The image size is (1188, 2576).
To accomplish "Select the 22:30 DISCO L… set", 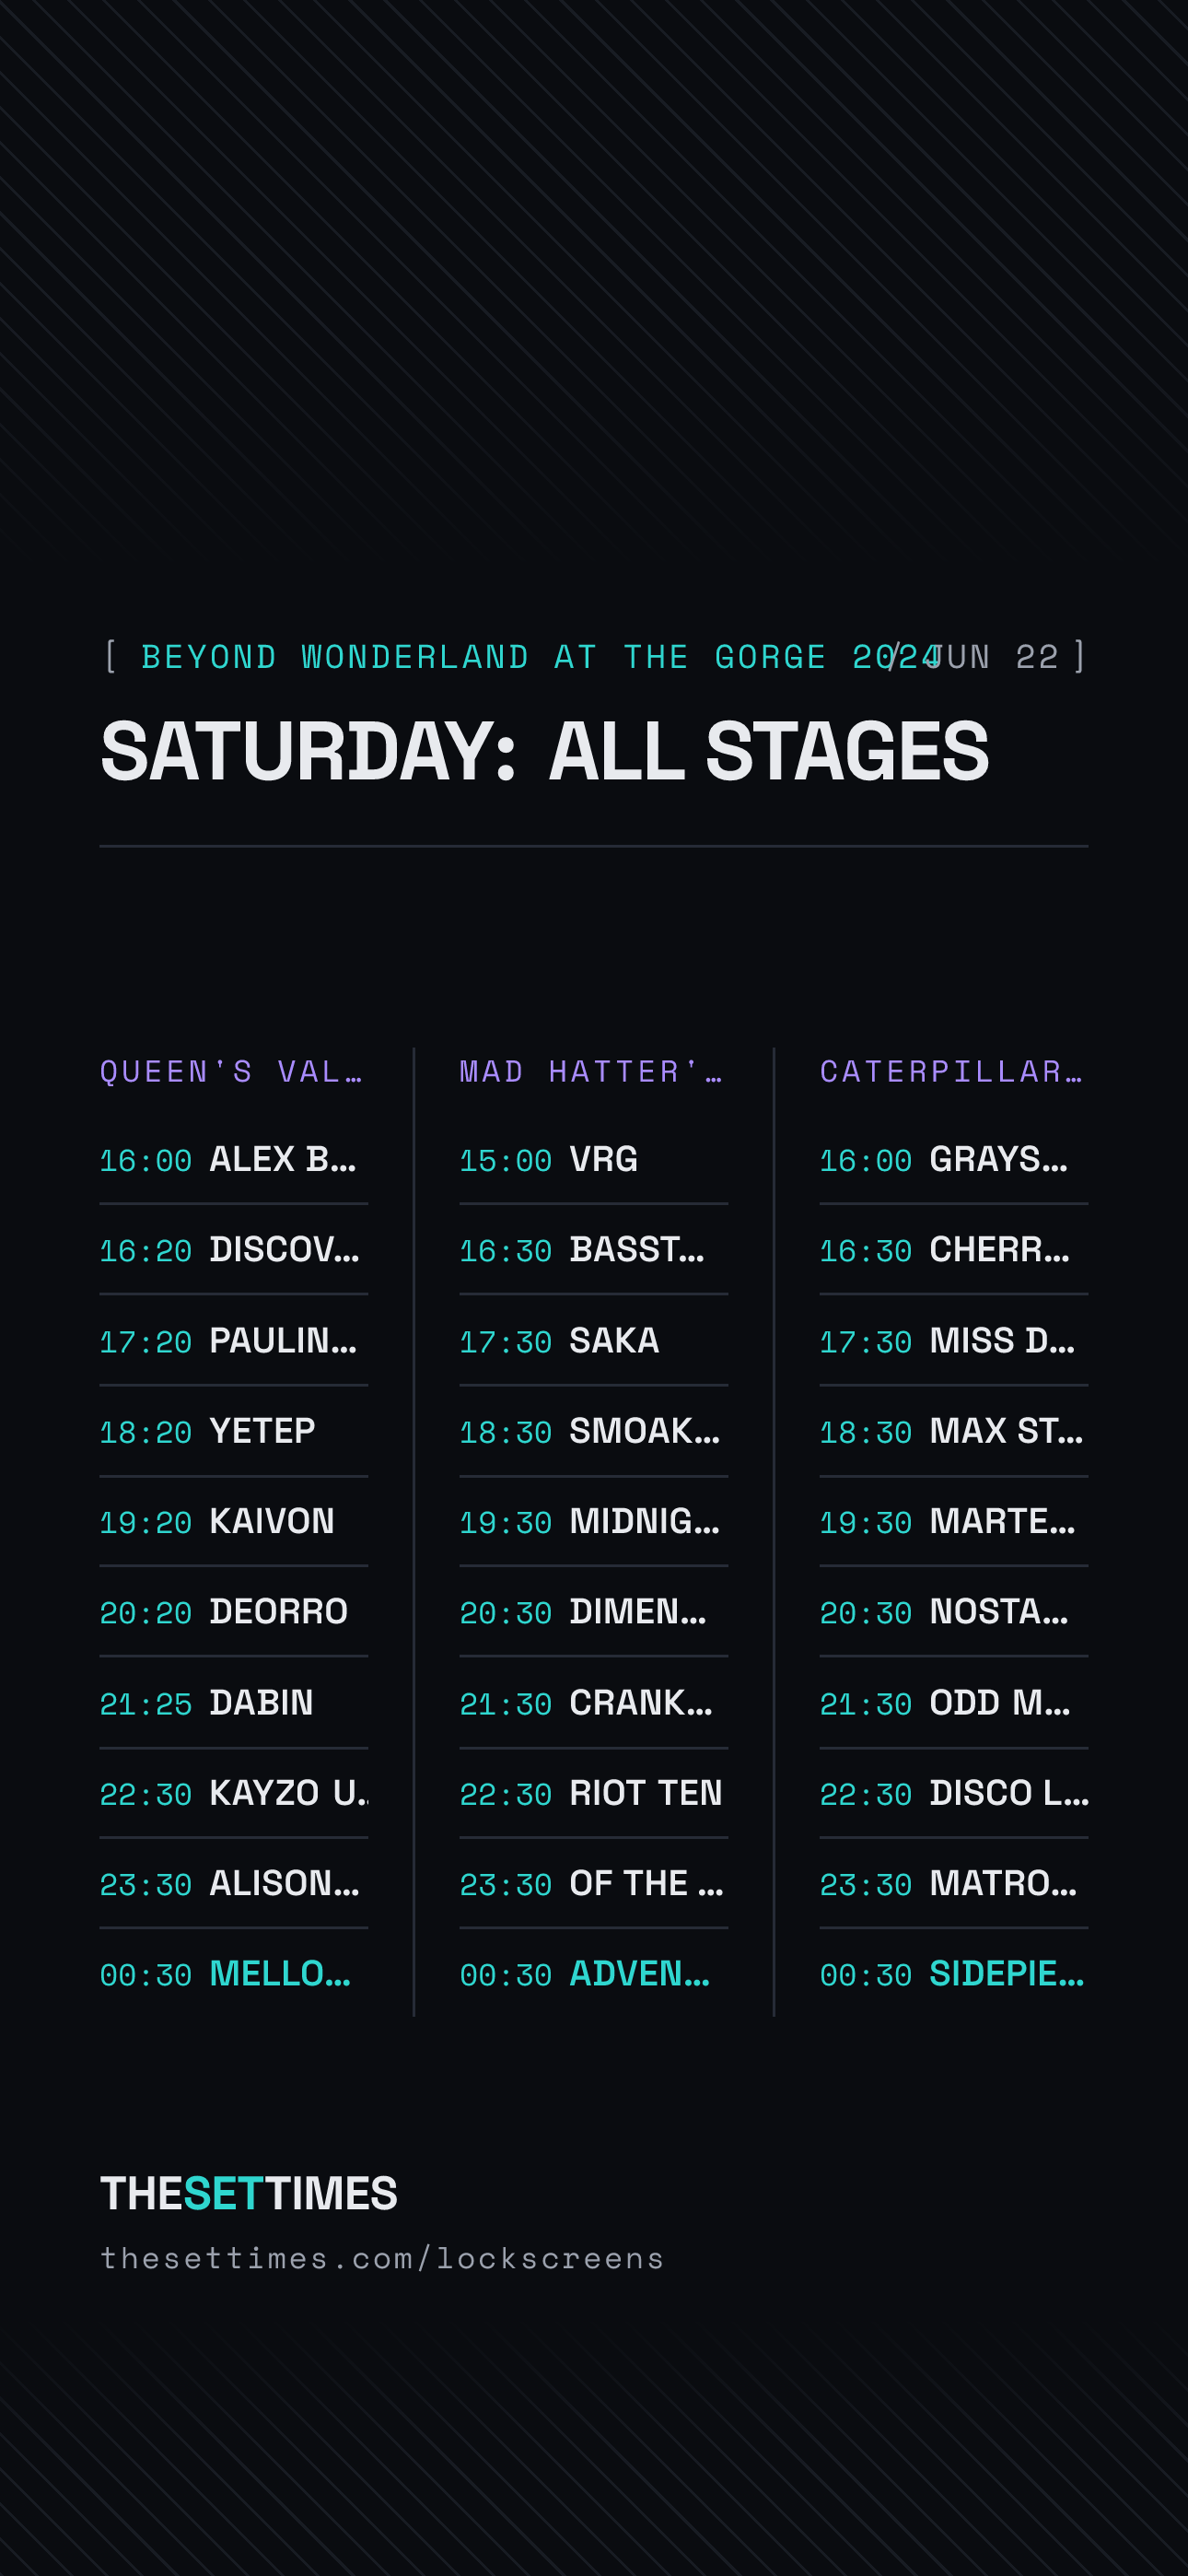I will click(x=953, y=1793).
